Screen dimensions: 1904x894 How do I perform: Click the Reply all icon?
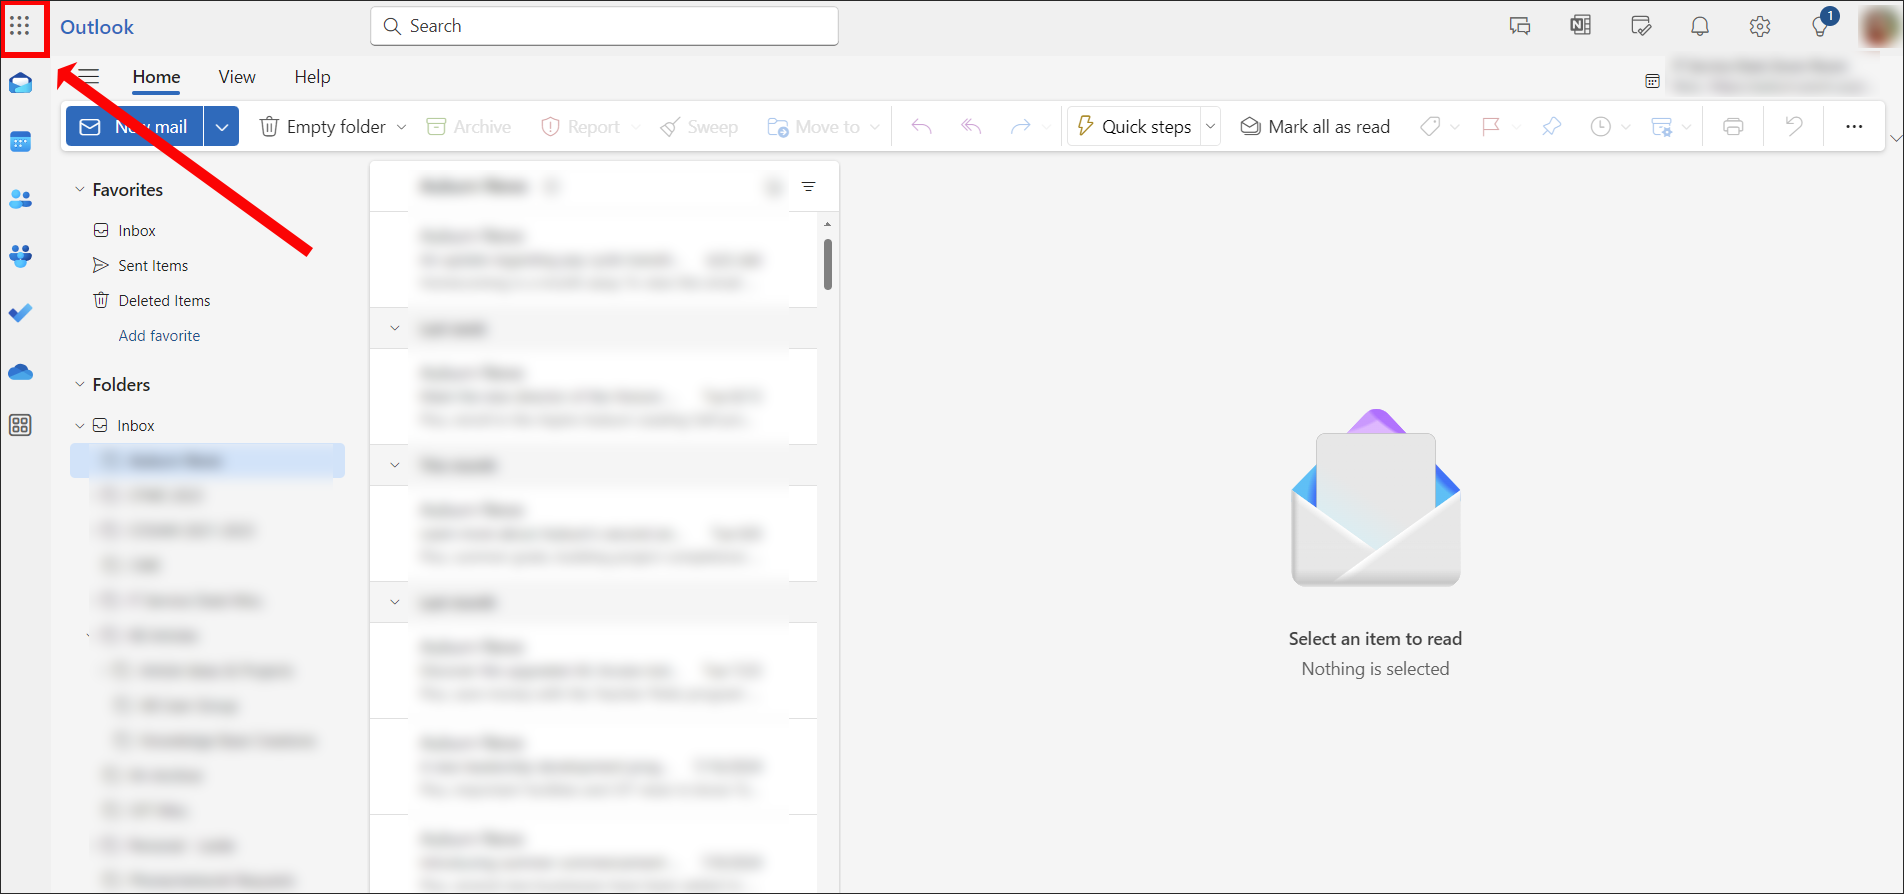pyautogui.click(x=971, y=127)
